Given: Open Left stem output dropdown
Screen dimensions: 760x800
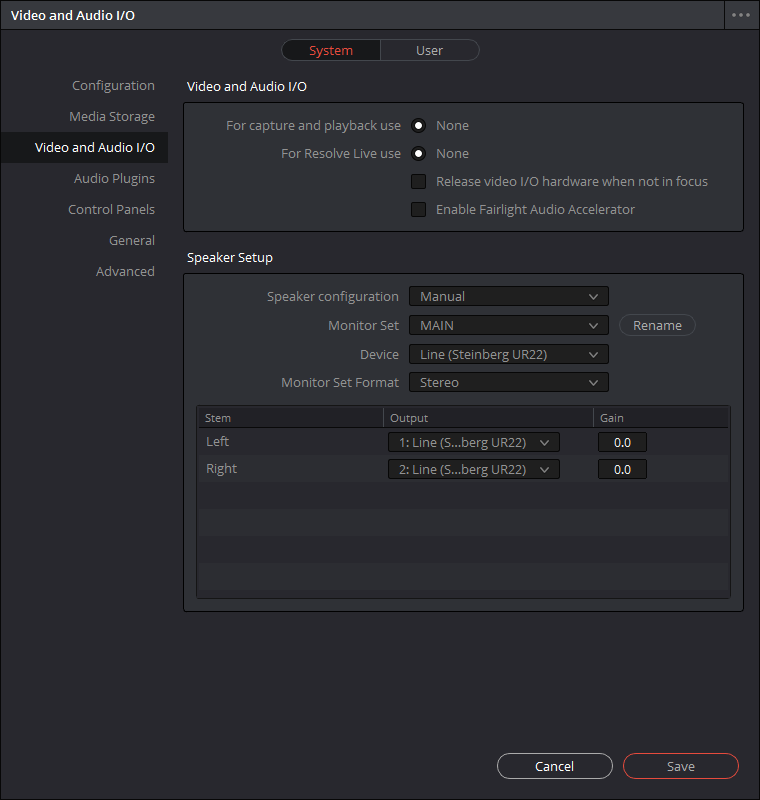Looking at the screenshot, I should point(474,442).
